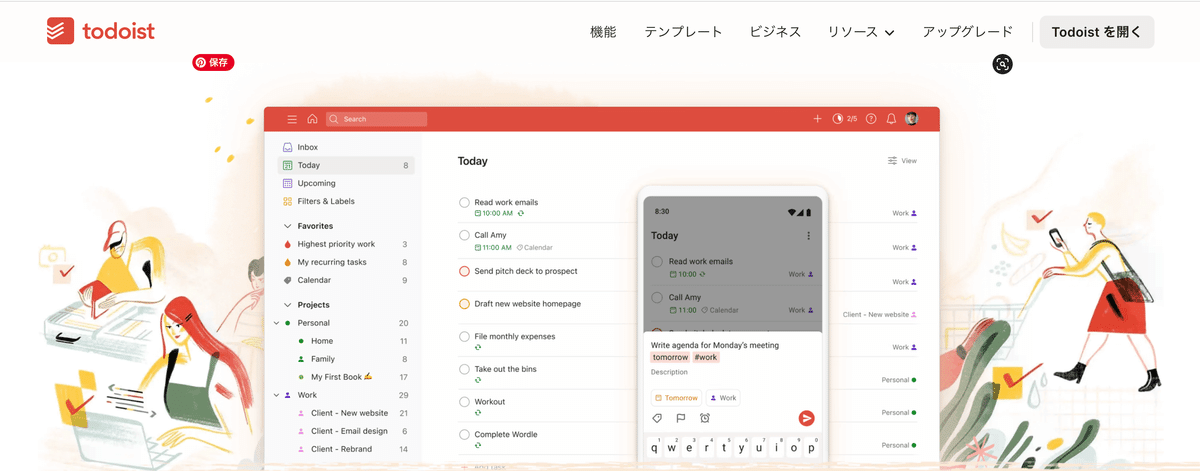The width and height of the screenshot is (1200, 471).
Task: Click the help question mark icon
Action: 871,119
